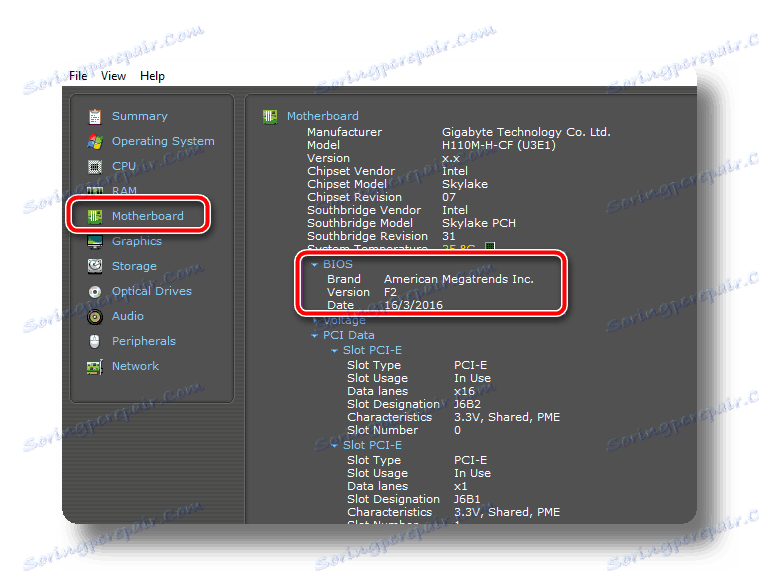The image size is (759, 586).
Task: Select the BIOS brand American Megatrends Inc.
Action: point(459,279)
